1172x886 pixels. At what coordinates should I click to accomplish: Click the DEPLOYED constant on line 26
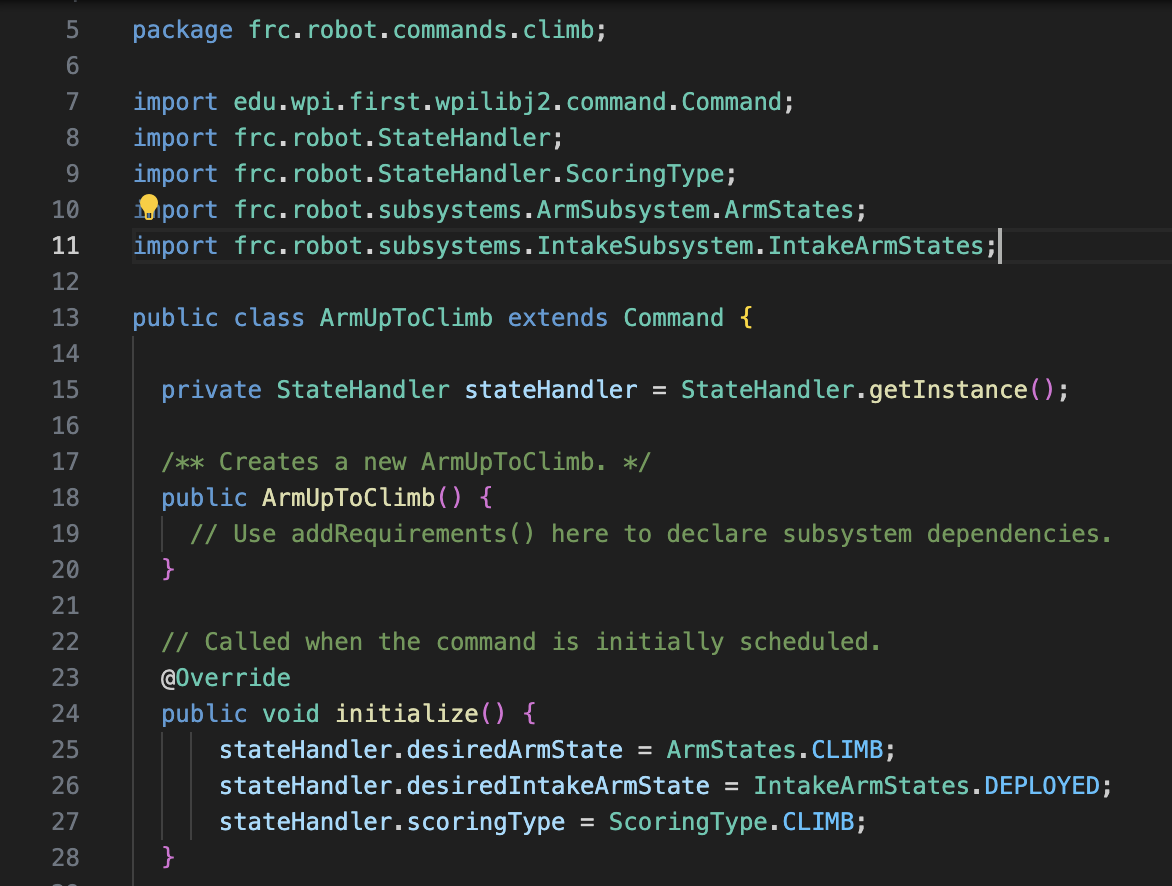pyautogui.click(x=1041, y=786)
